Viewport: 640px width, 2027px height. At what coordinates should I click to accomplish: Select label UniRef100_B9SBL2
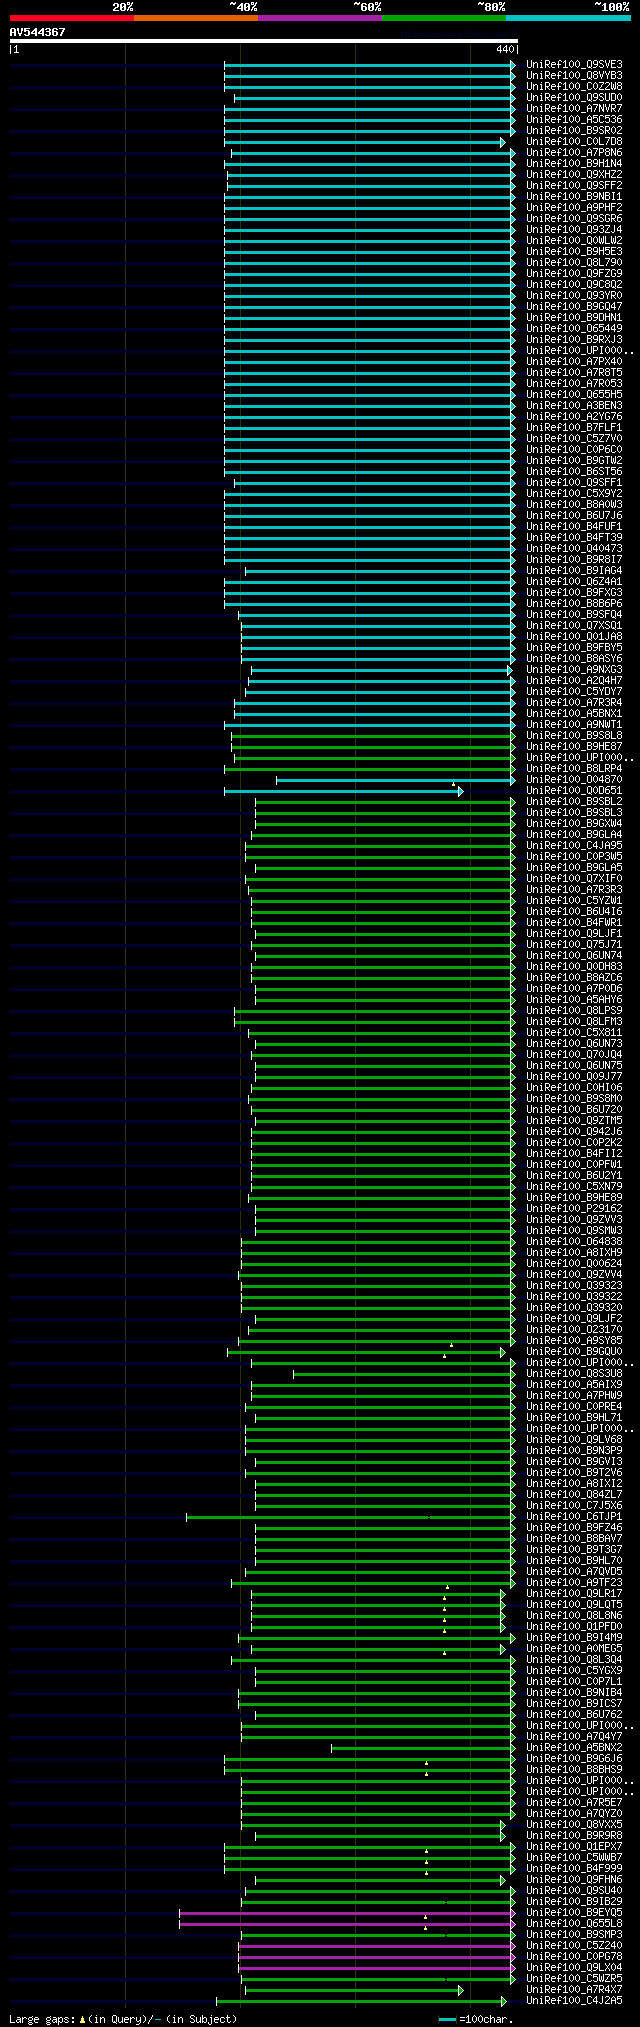click(x=574, y=801)
